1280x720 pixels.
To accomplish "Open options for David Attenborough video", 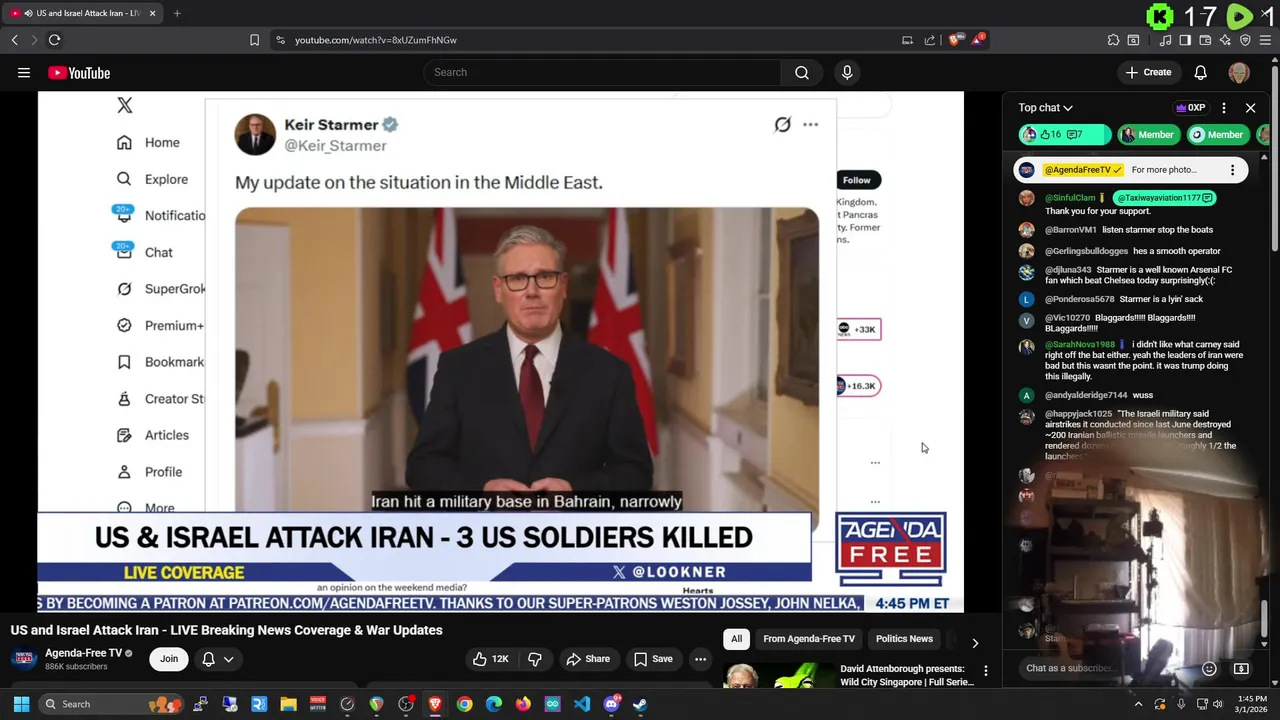I will pyautogui.click(x=985, y=671).
